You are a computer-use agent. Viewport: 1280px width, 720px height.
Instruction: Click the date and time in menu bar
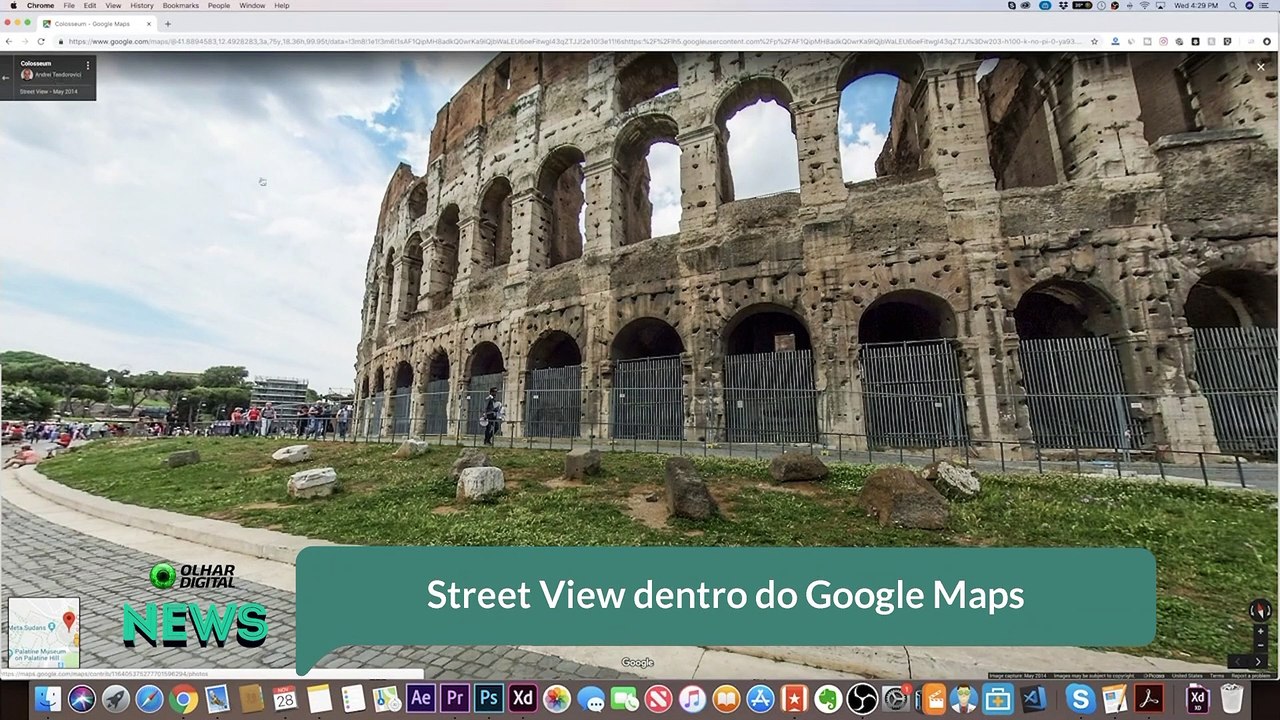coord(1196,5)
